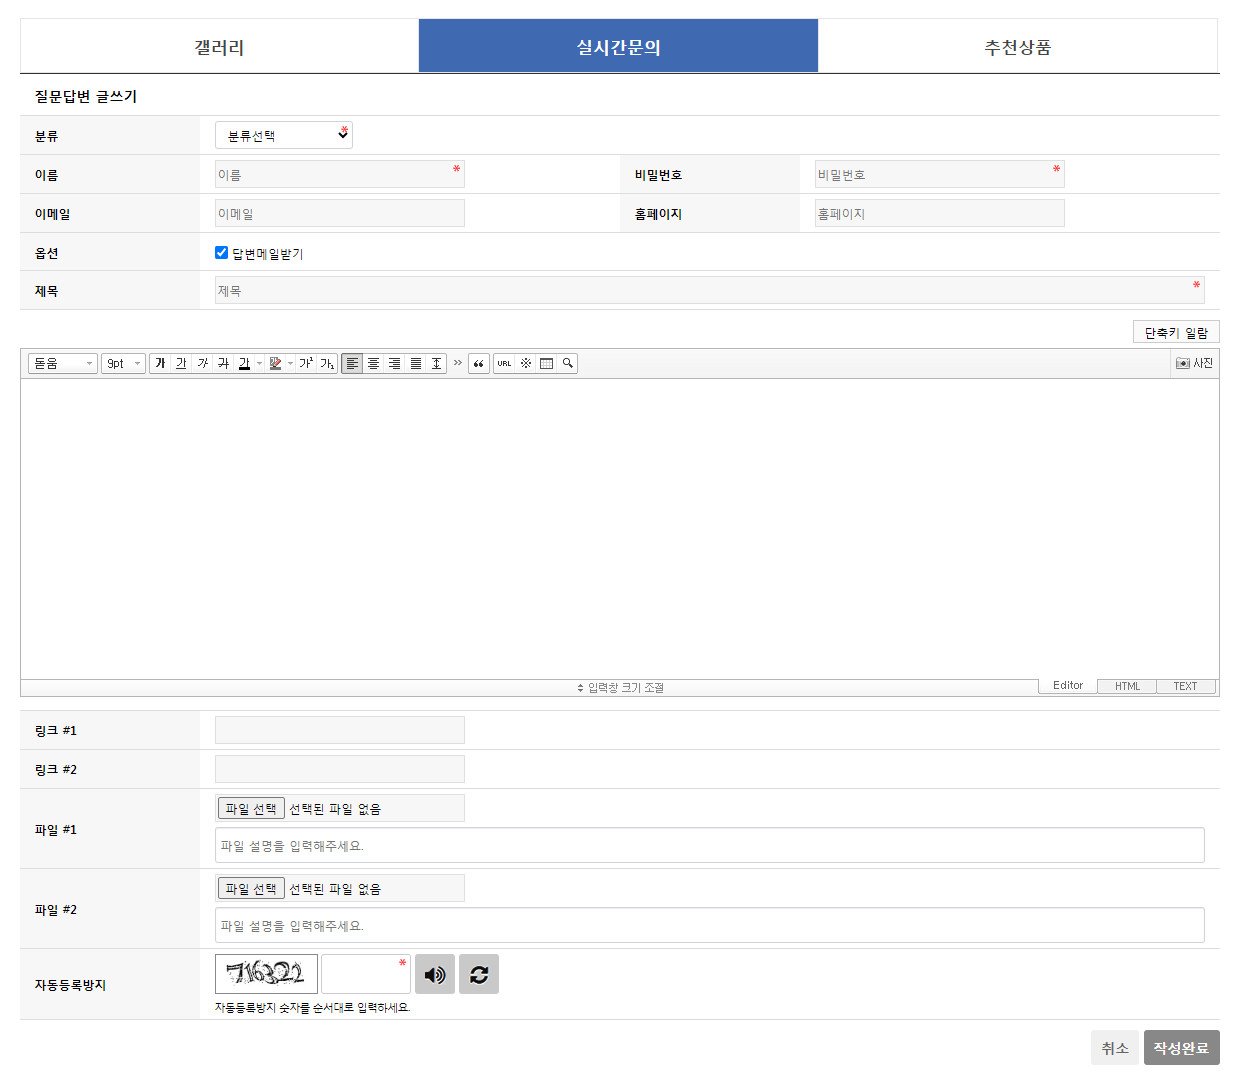Insert a table using table icon

tap(546, 364)
